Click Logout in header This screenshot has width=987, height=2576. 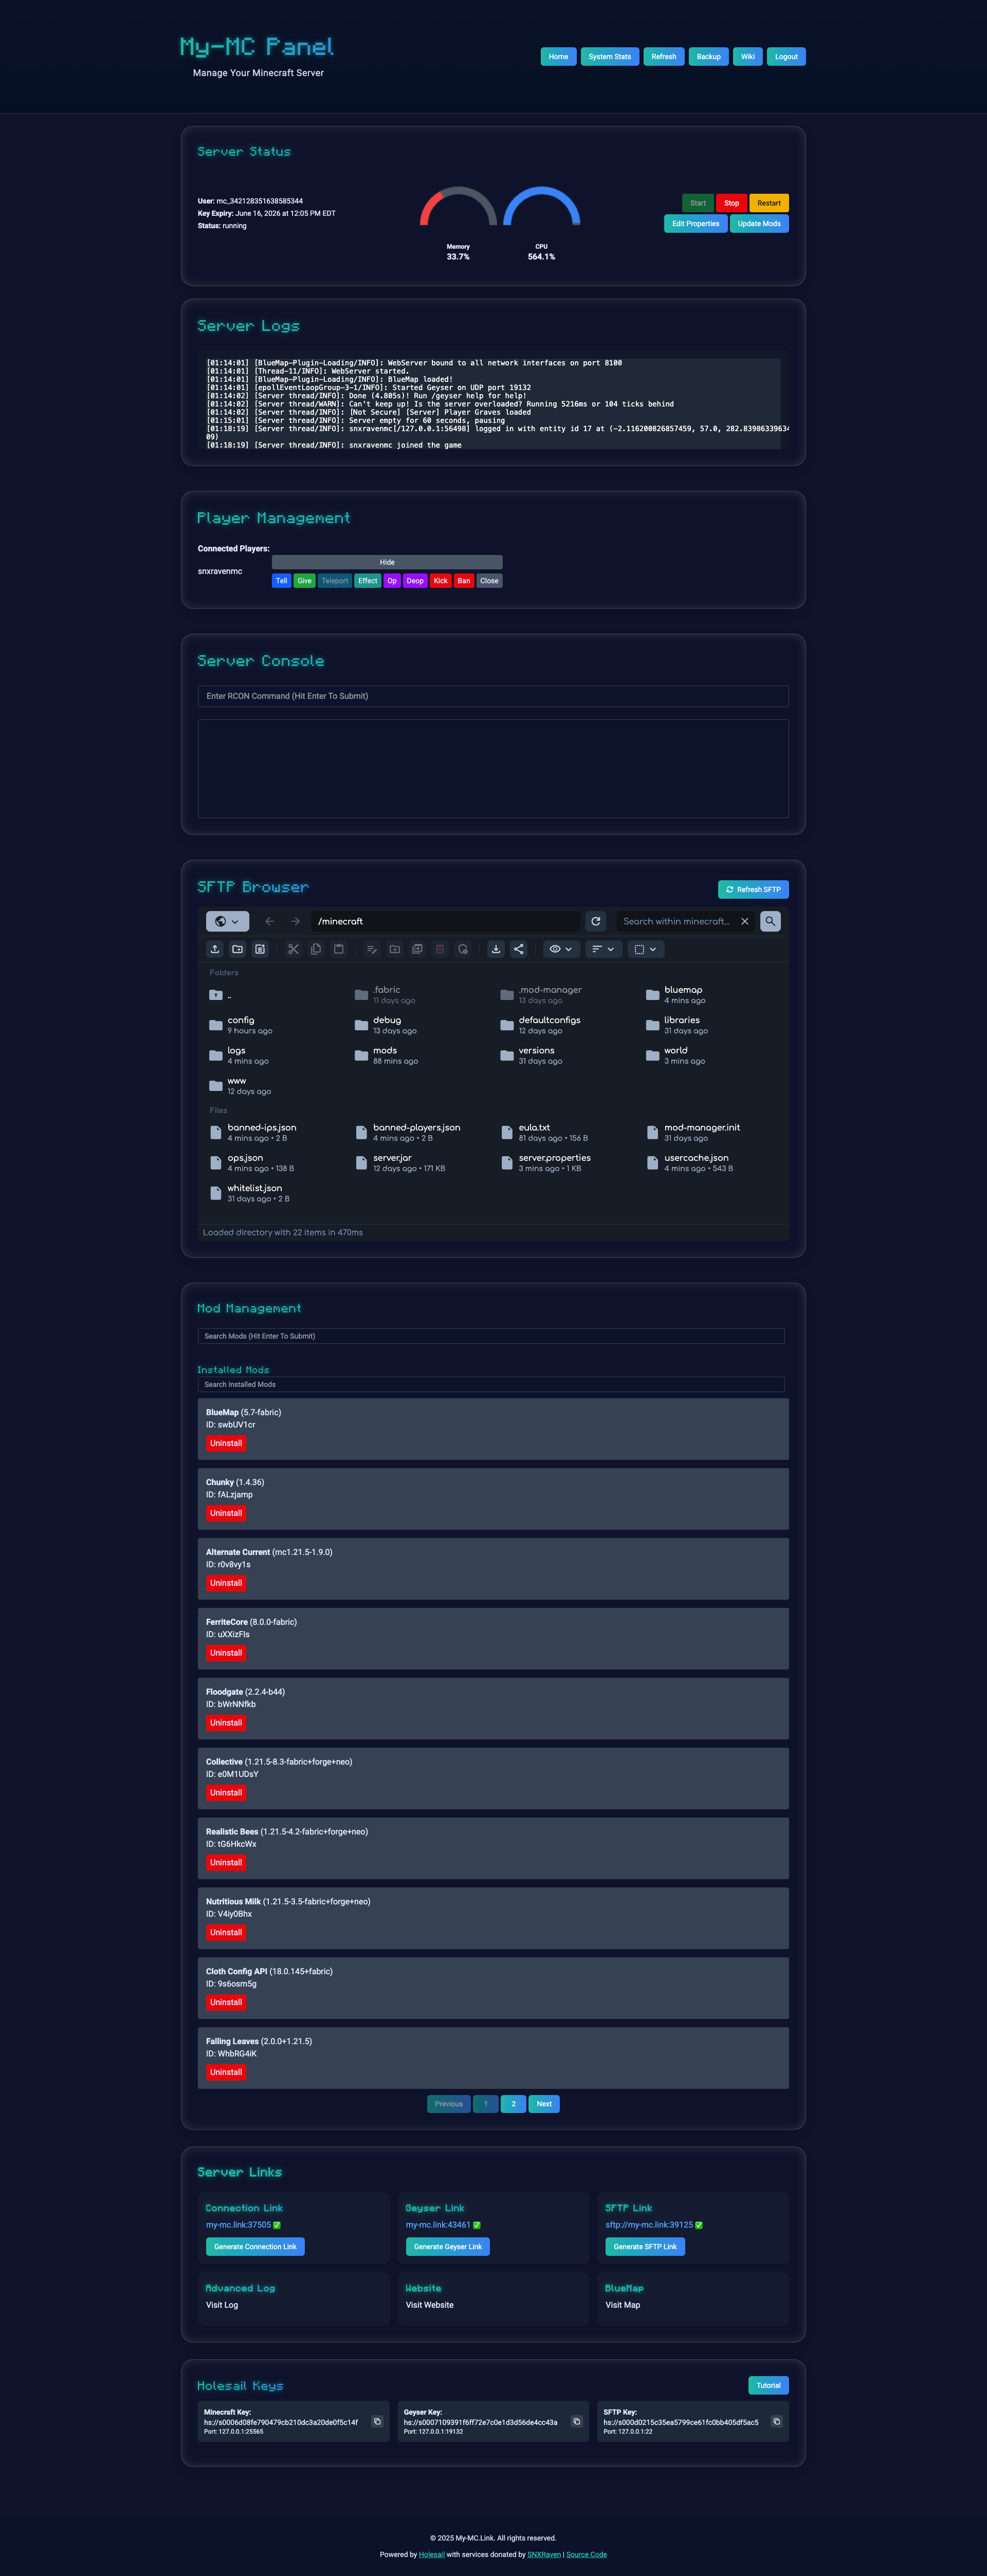786,57
